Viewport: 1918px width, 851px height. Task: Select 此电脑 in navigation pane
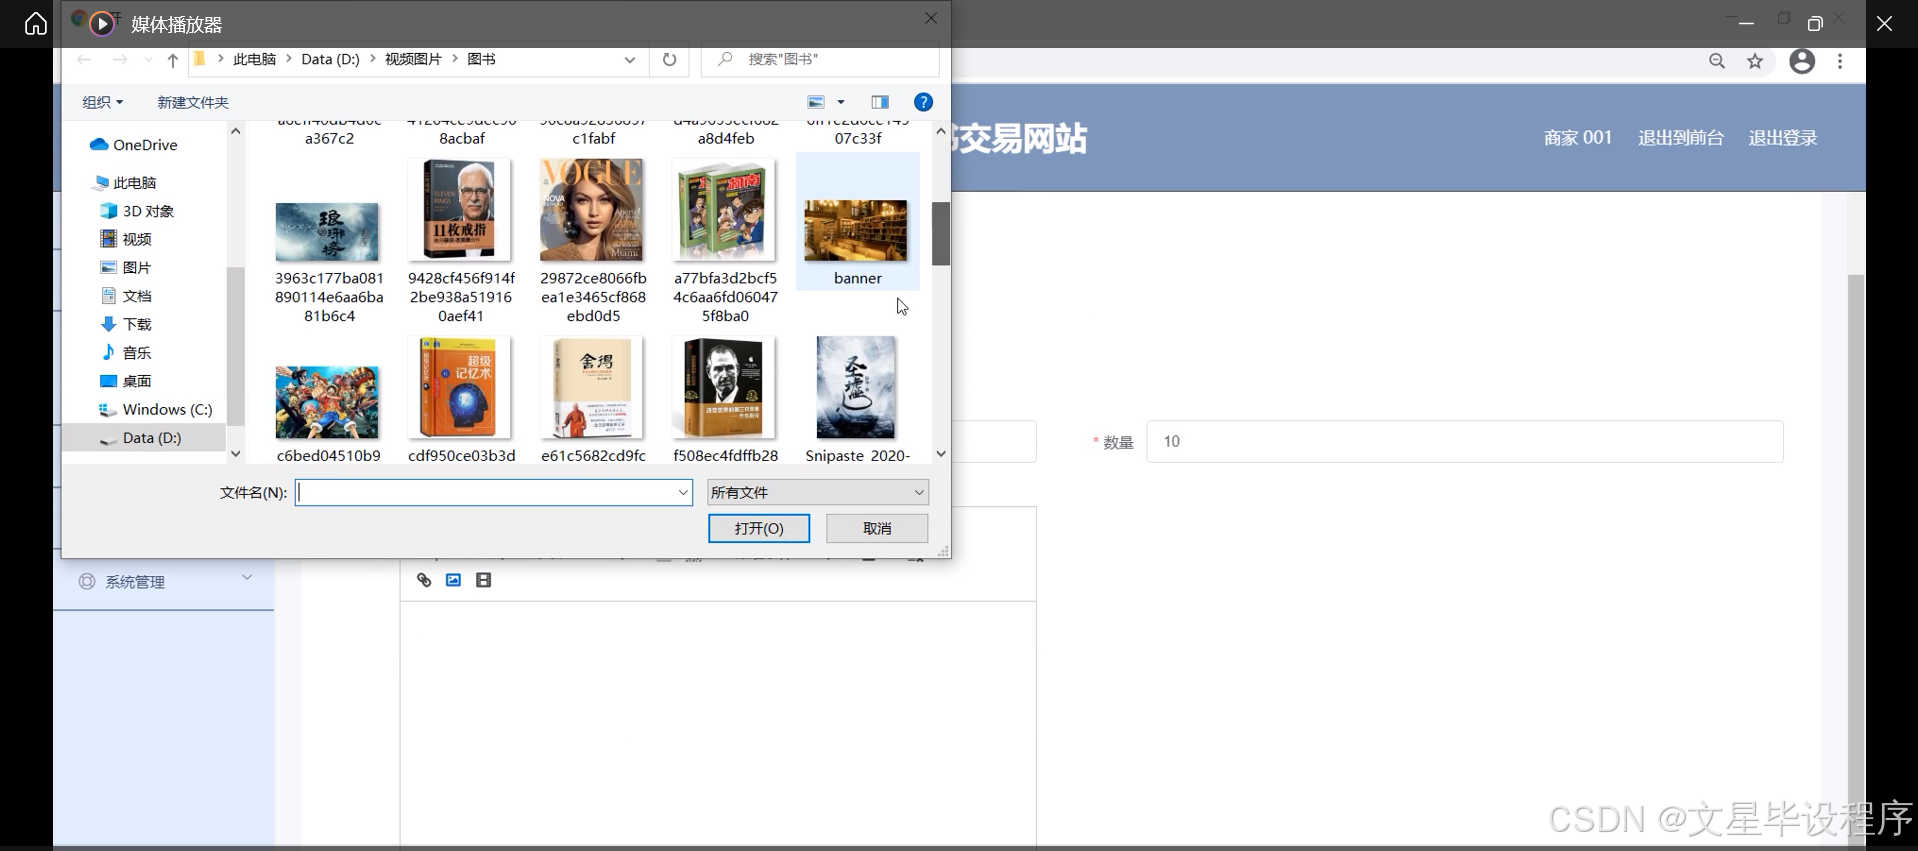(x=124, y=183)
